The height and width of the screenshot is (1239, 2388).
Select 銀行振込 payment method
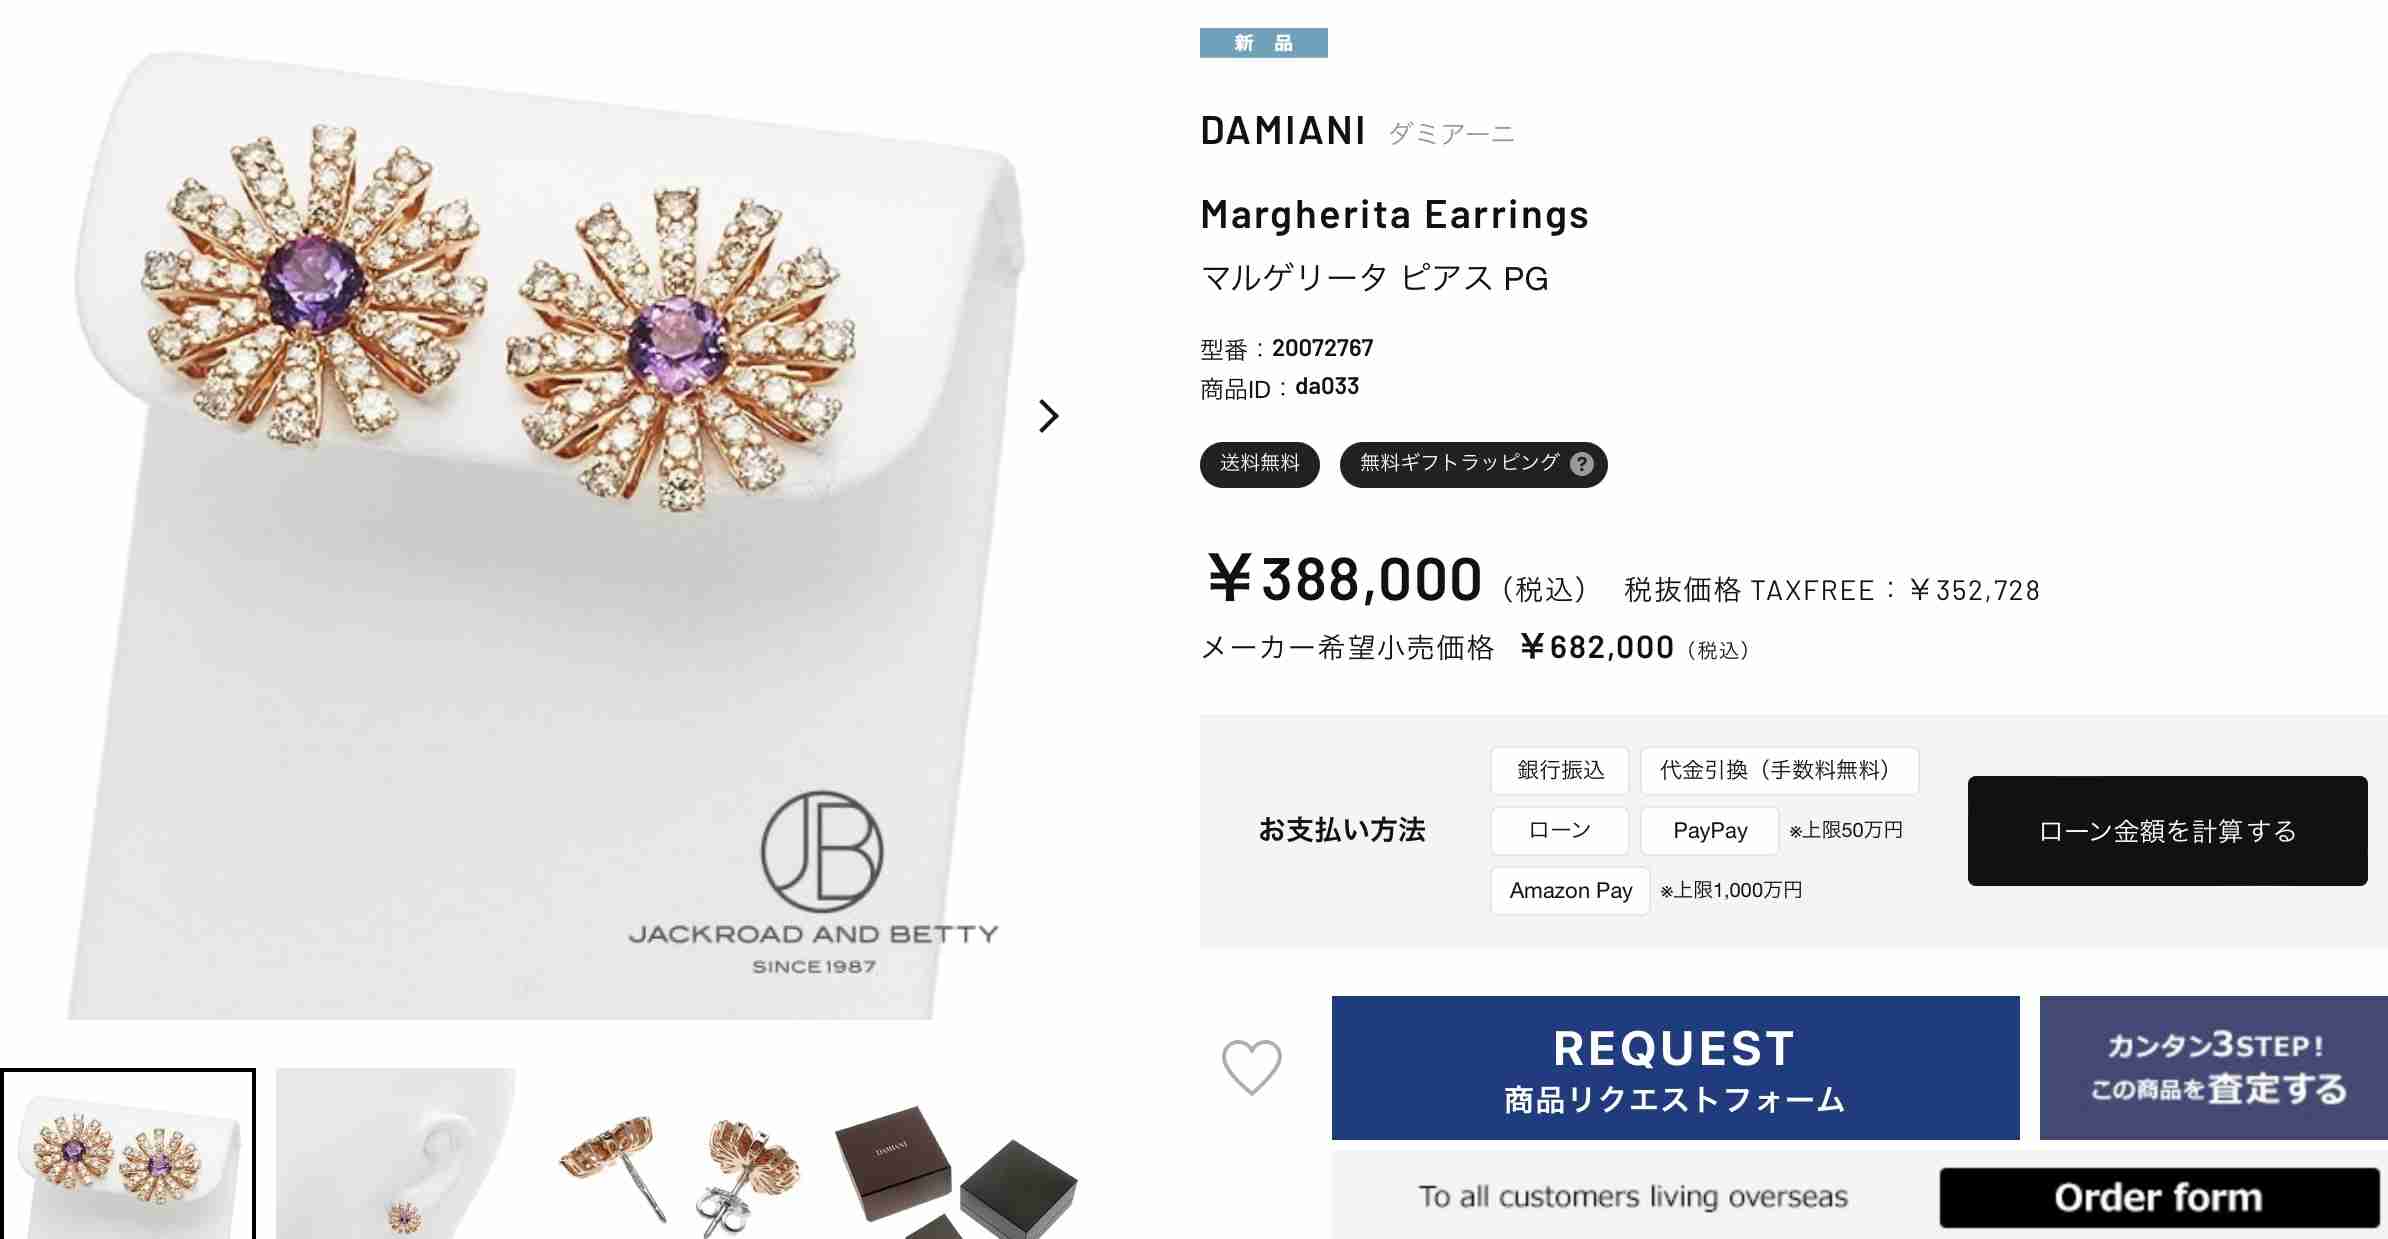pos(1560,770)
